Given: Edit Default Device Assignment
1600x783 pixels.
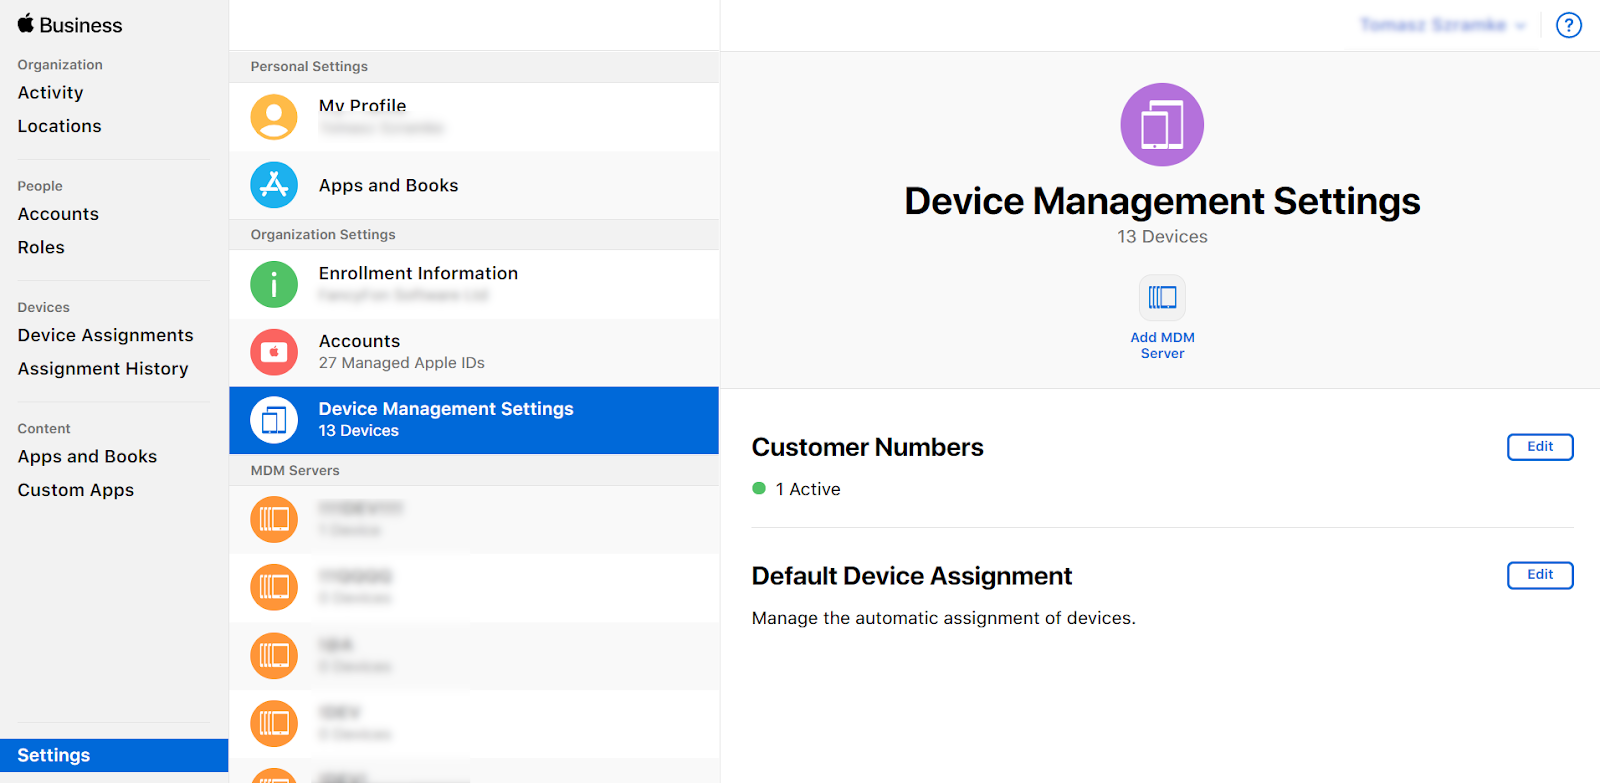Looking at the screenshot, I should (x=1540, y=575).
